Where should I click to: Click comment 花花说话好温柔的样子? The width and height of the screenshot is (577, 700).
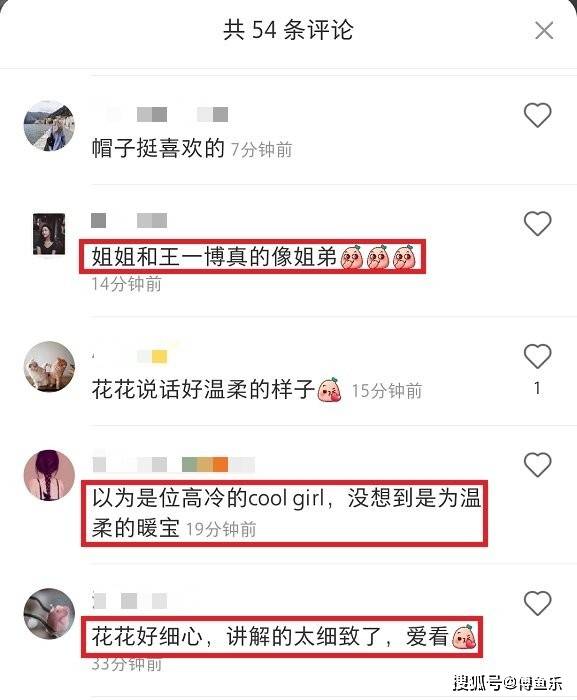tap(203, 389)
